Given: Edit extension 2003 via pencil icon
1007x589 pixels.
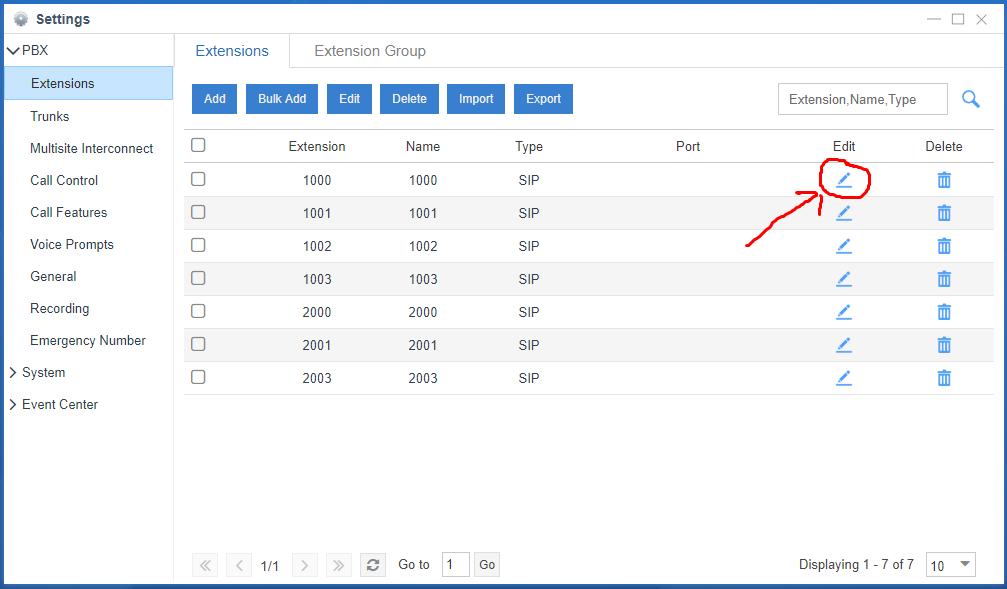Looking at the screenshot, I should (844, 378).
